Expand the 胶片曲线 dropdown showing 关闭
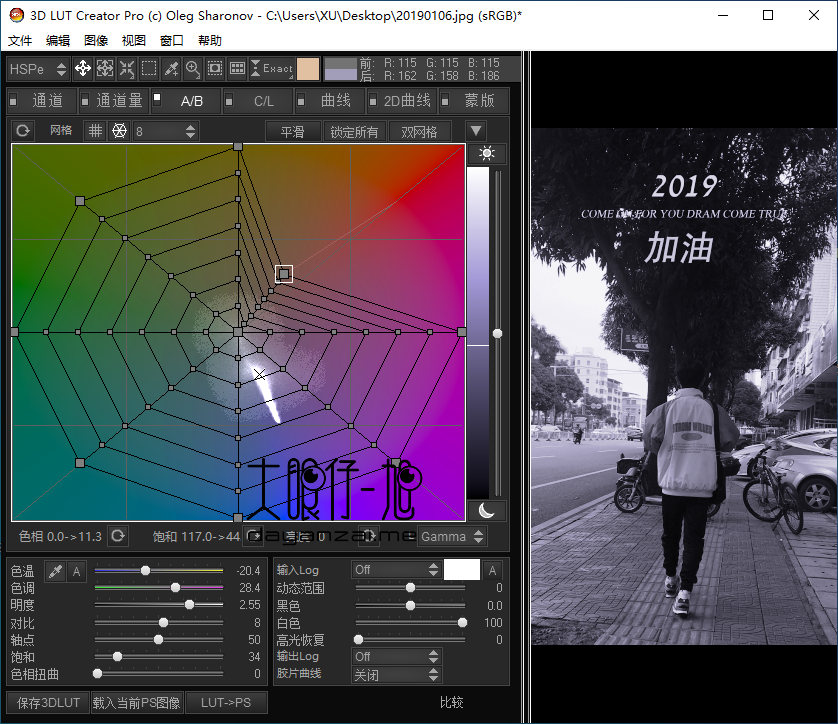838x724 pixels. point(397,674)
